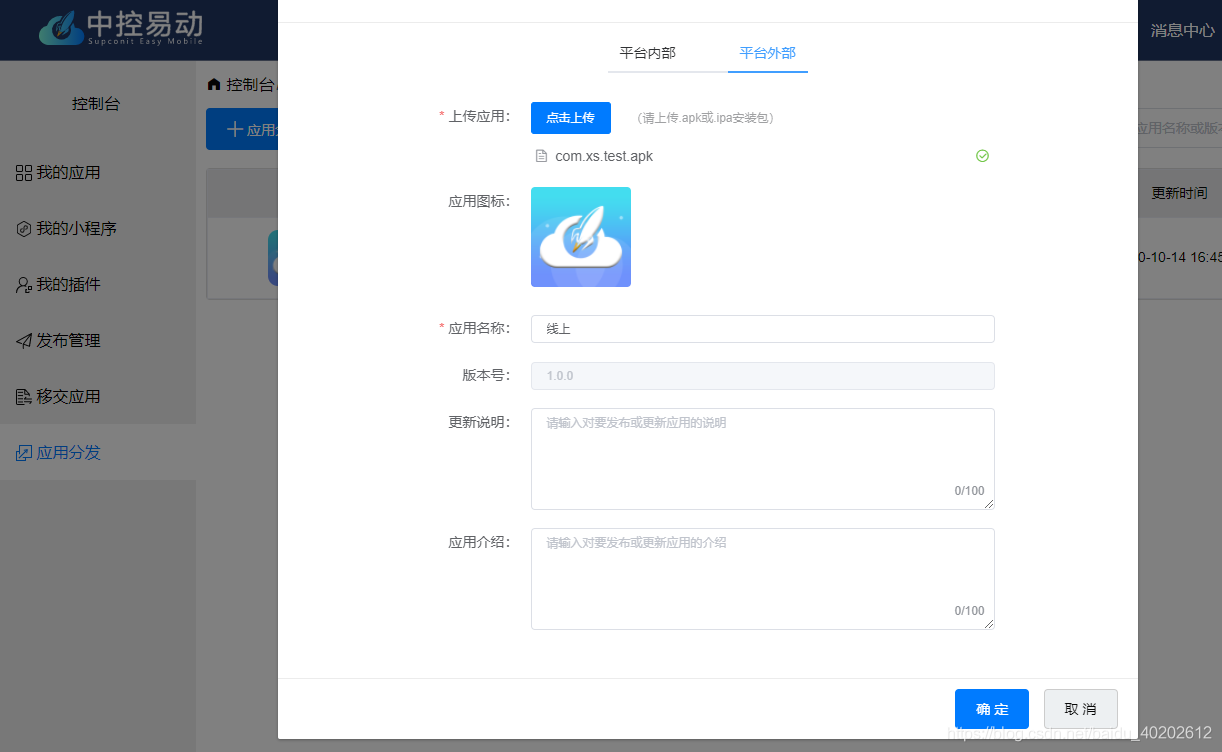Open 应用分发 in sidebar
1222x752 pixels.
tap(98, 453)
